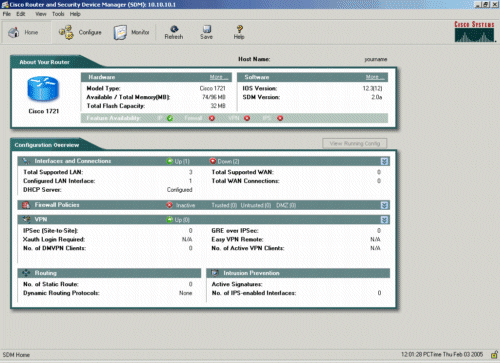Click the Cisco 1721 router image
500x363 pixels.
[x=43, y=89]
